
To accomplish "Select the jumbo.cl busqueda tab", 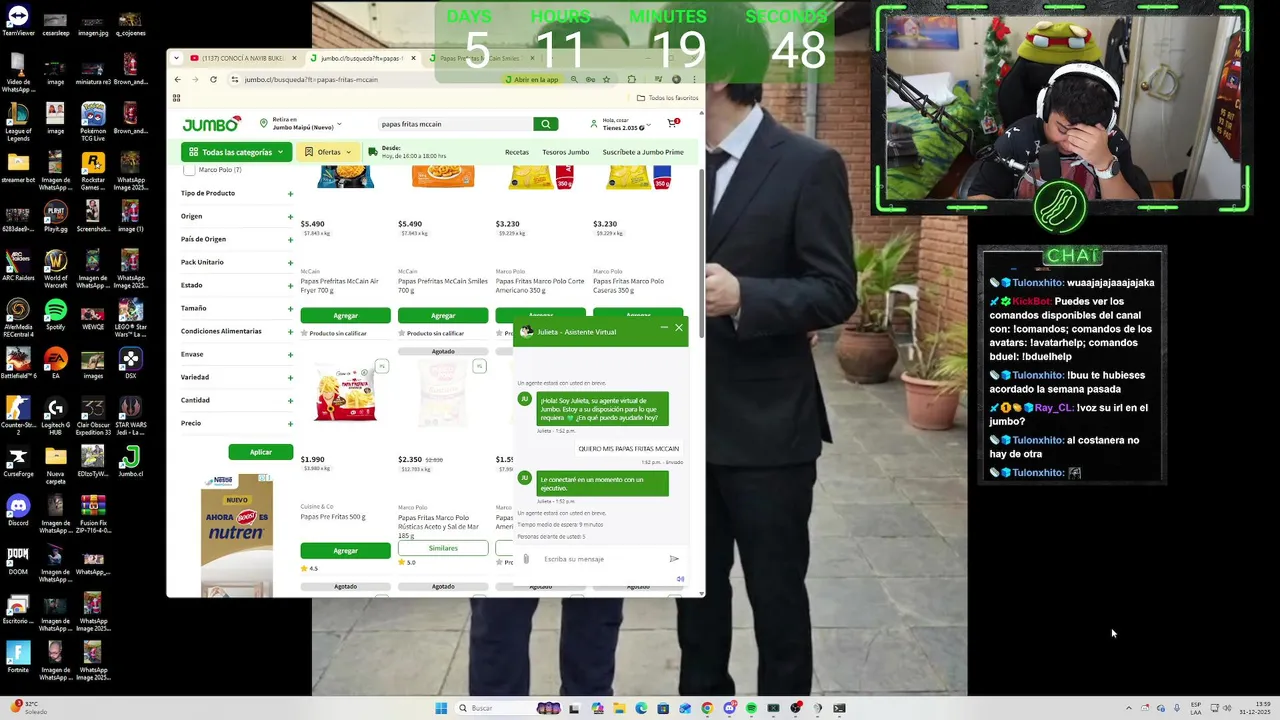I will [361, 58].
